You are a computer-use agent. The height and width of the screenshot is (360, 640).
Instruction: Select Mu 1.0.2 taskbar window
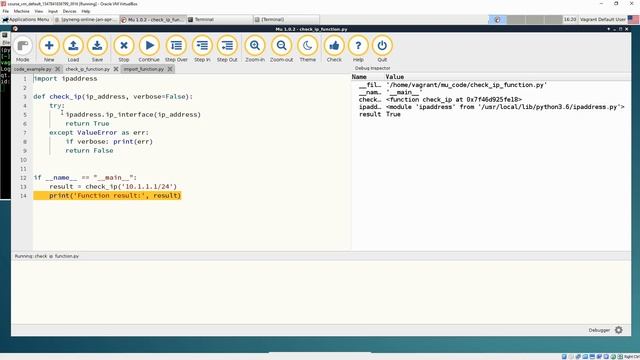pyautogui.click(x=153, y=19)
